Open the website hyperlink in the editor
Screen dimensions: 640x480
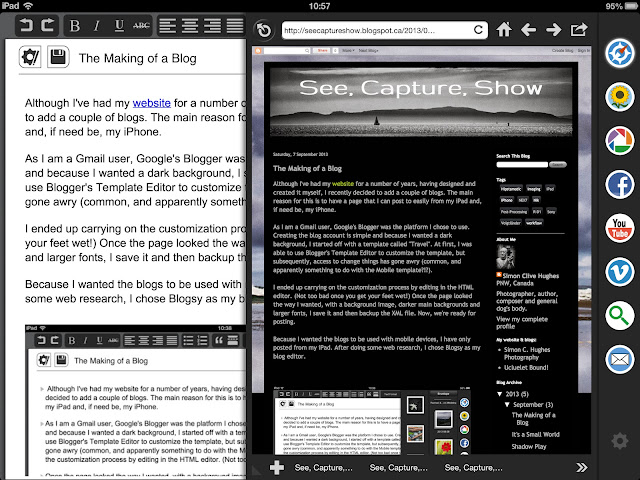[151, 103]
